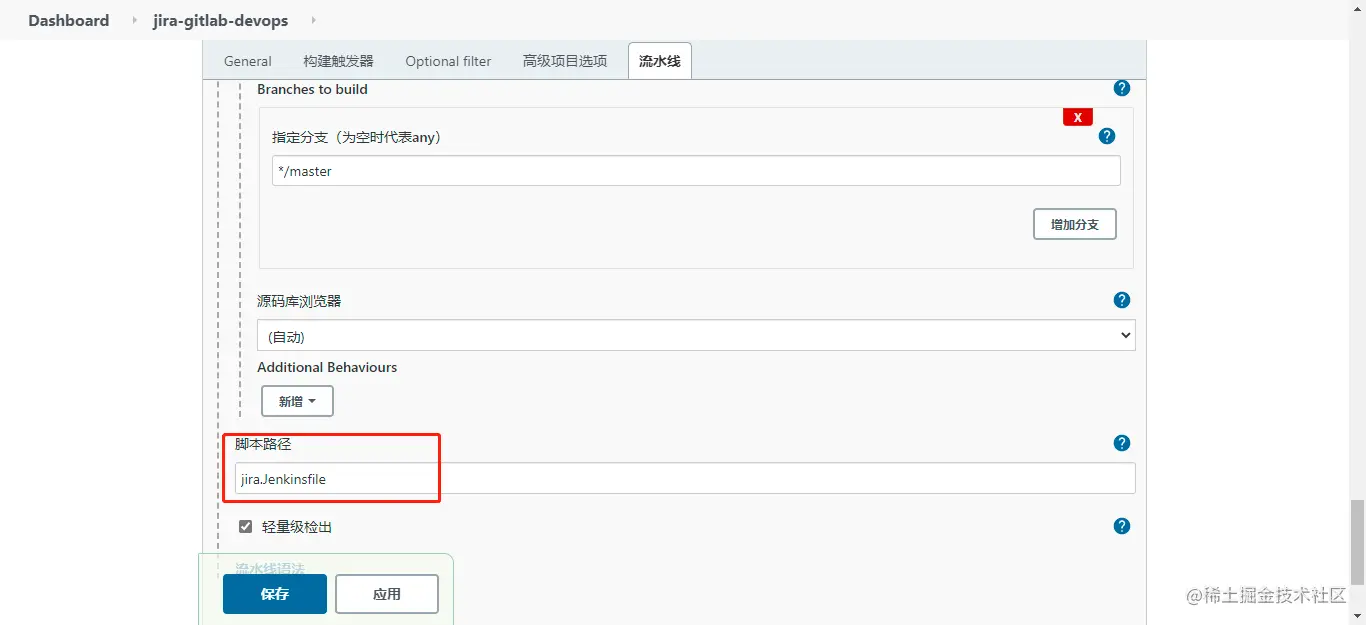The image size is (1366, 625).
Task: Switch to Optional filter tab
Action: click(448, 61)
